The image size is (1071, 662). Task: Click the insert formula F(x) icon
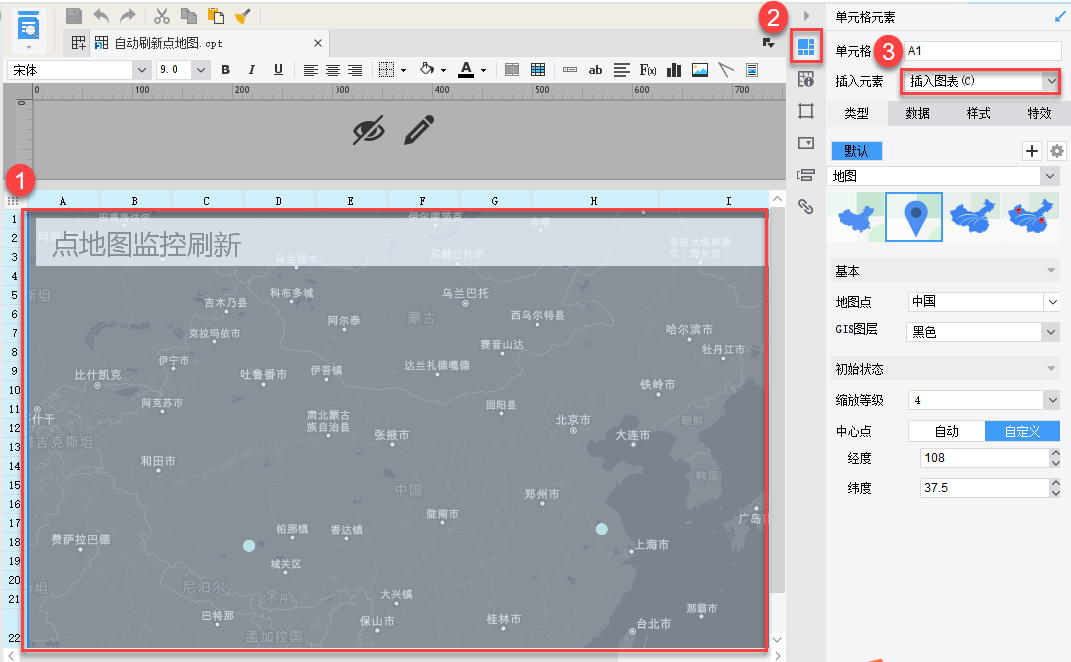[648, 70]
